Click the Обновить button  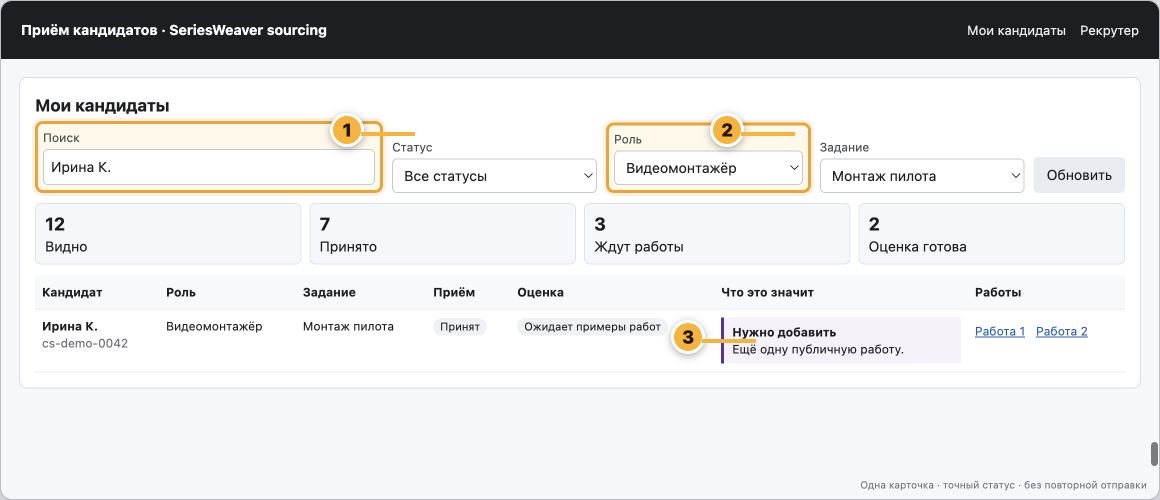[1079, 175]
